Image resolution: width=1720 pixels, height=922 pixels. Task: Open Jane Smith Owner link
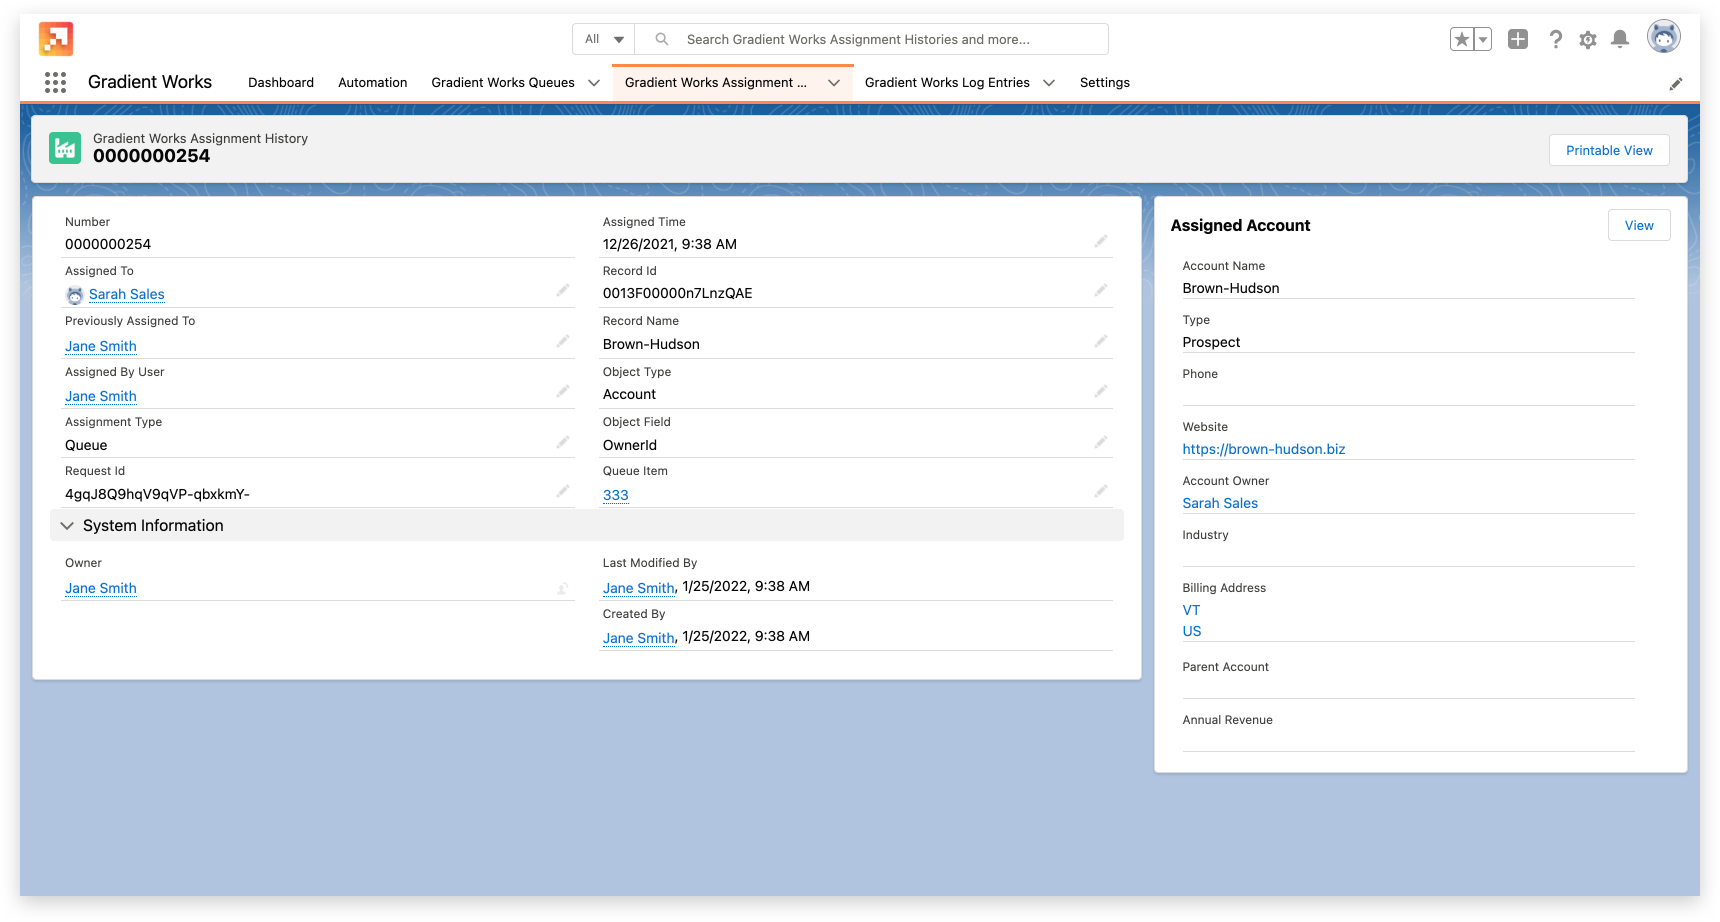click(101, 588)
